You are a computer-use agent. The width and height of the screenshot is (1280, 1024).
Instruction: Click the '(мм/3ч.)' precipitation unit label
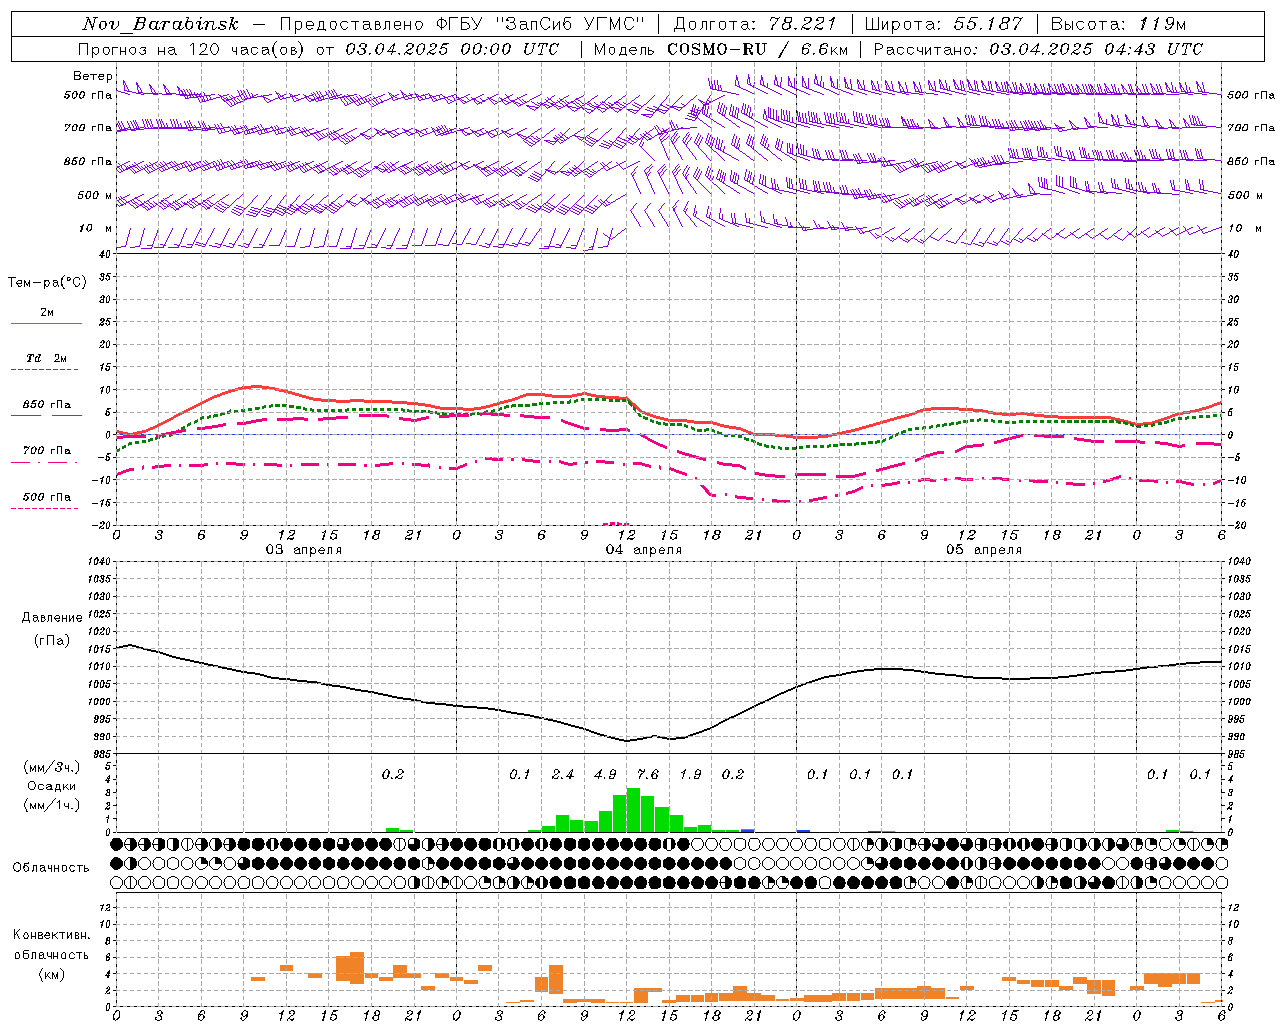click(52, 767)
